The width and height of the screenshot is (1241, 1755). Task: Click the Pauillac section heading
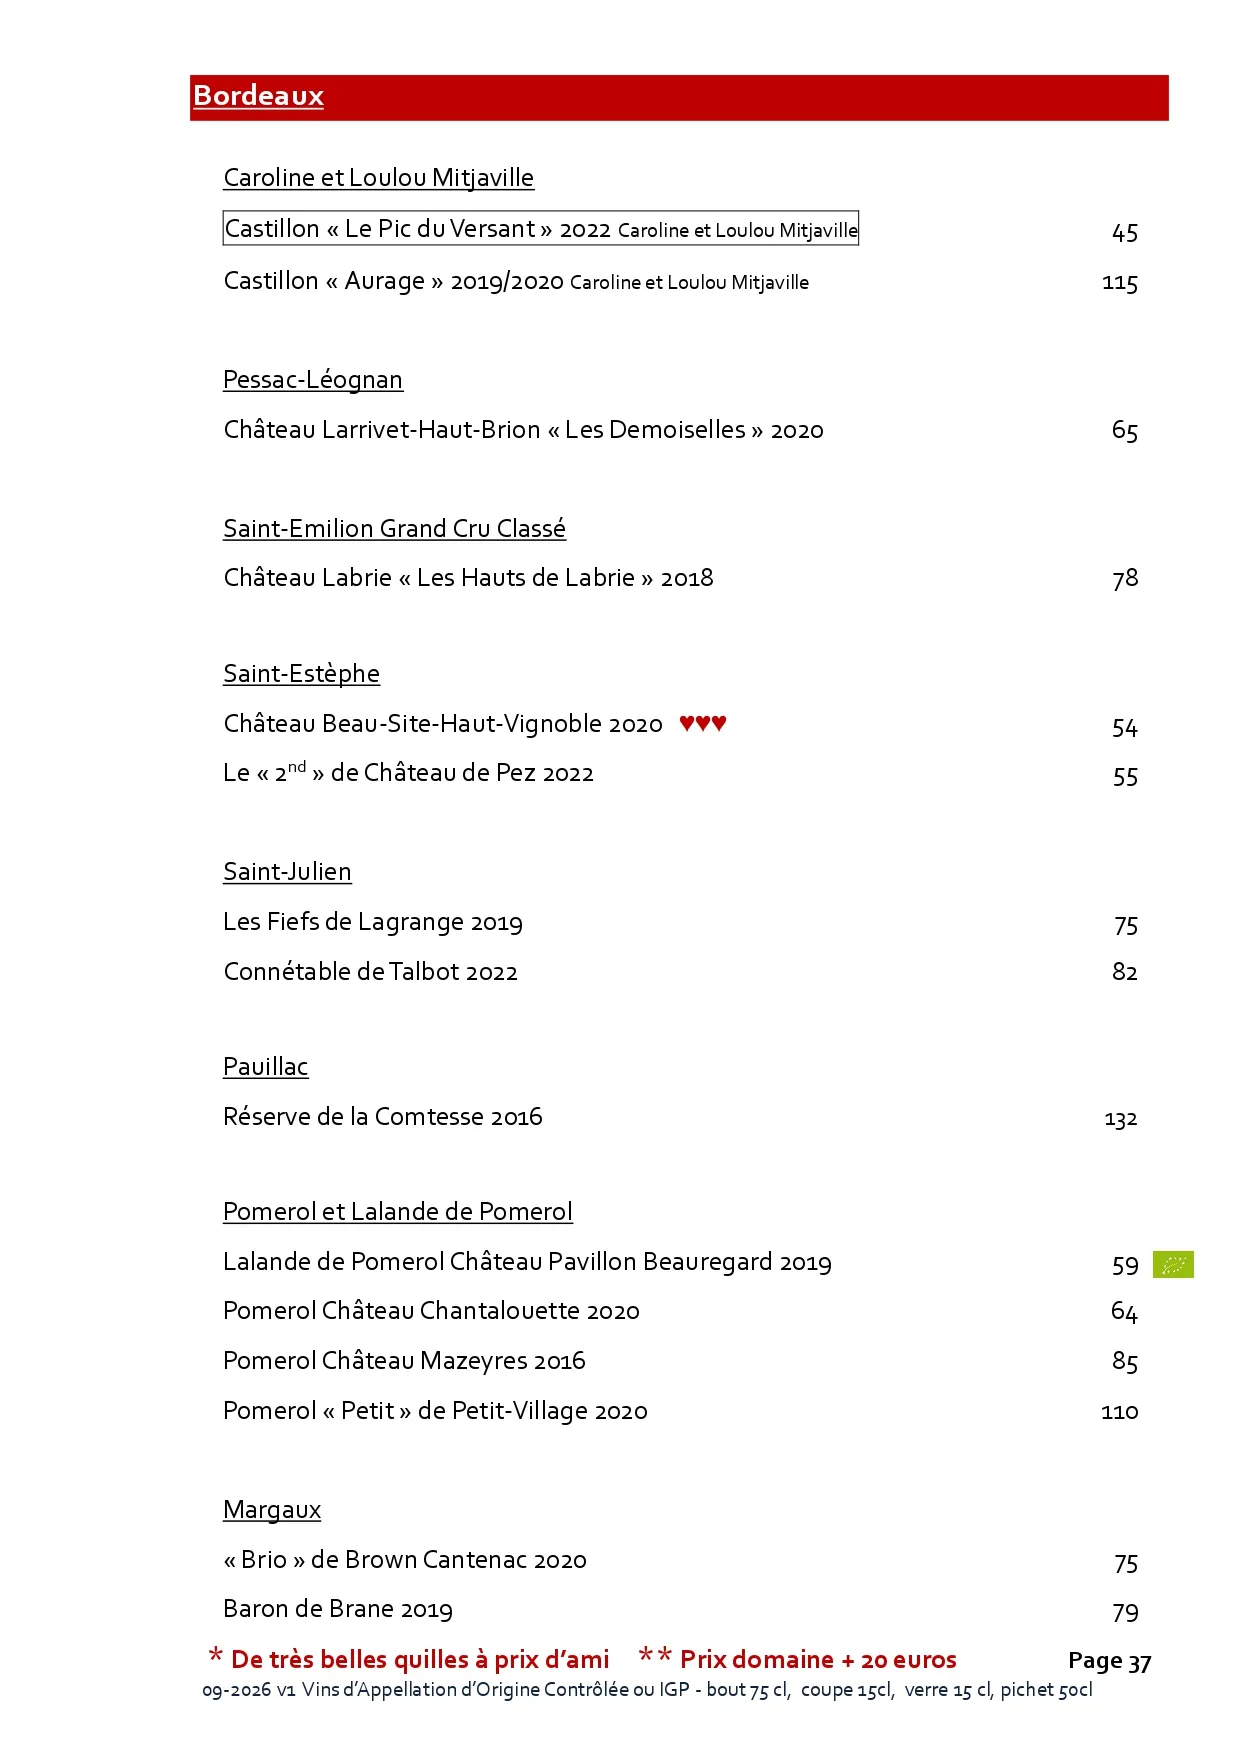pos(266,1067)
